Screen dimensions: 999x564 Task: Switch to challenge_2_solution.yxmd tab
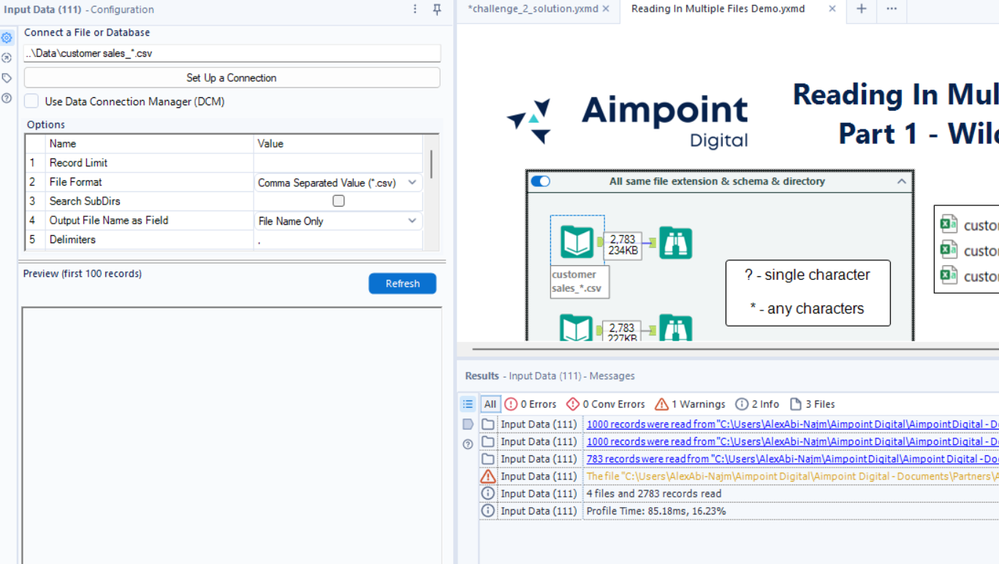533,9
